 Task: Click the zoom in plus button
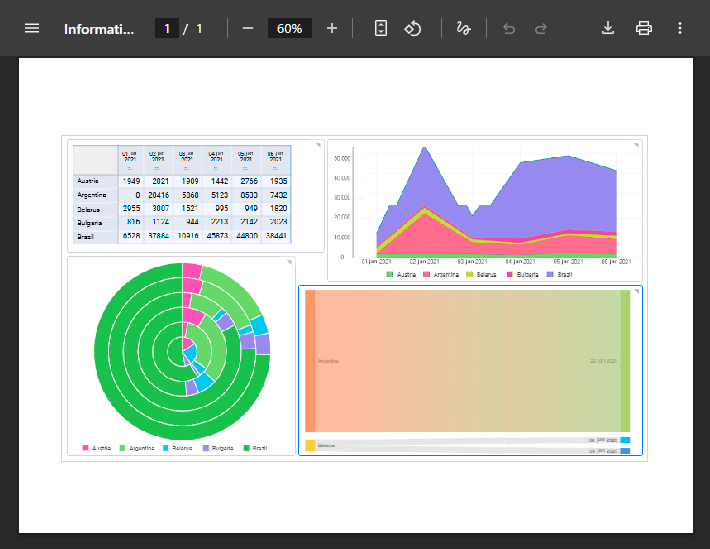(x=332, y=28)
